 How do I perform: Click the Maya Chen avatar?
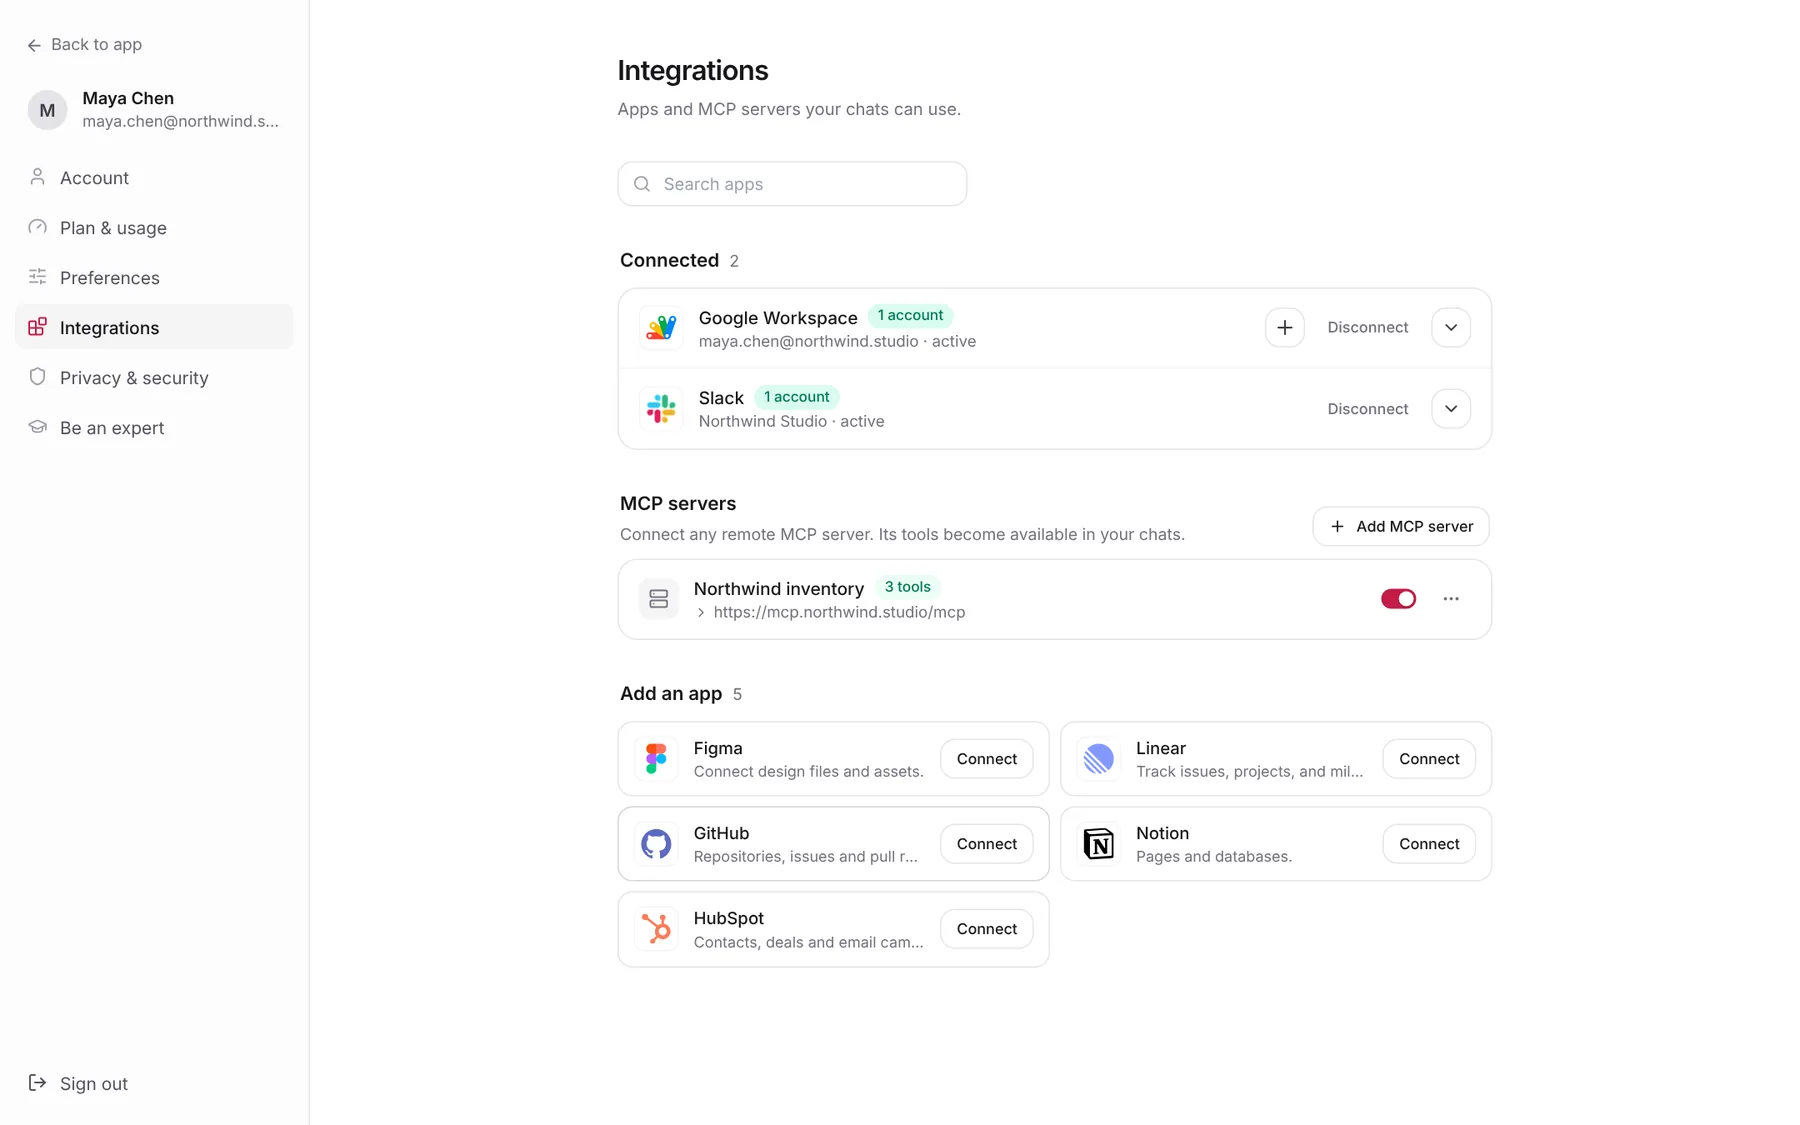pyautogui.click(x=47, y=110)
